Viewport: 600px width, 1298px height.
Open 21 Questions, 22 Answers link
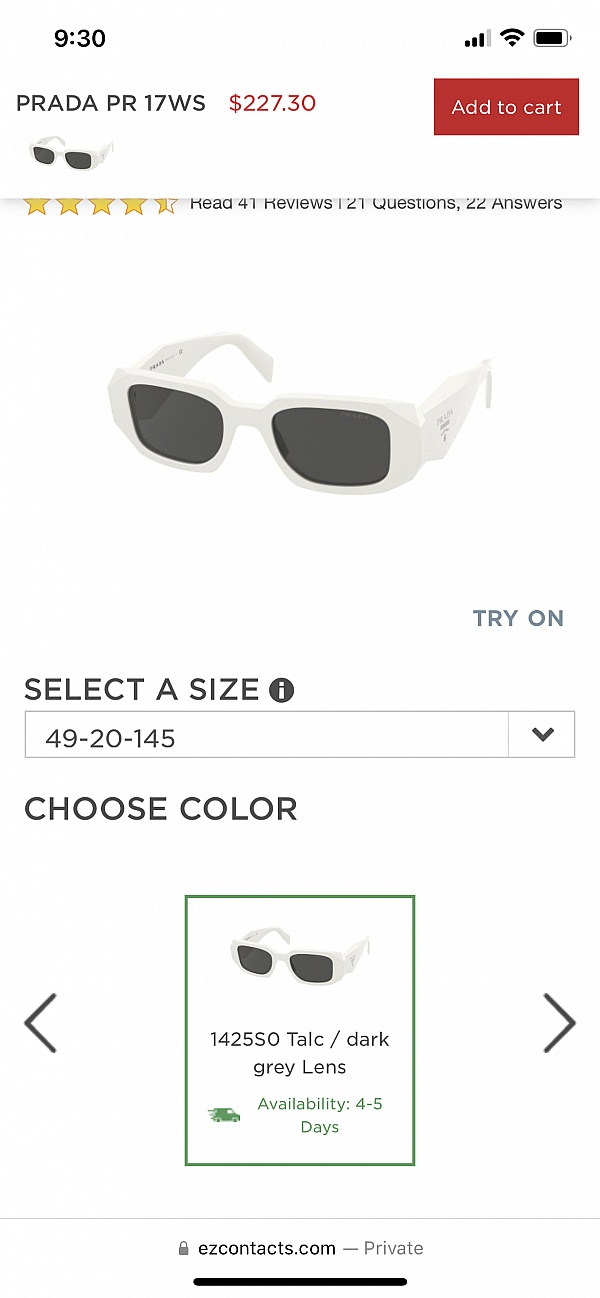pyautogui.click(x=454, y=203)
